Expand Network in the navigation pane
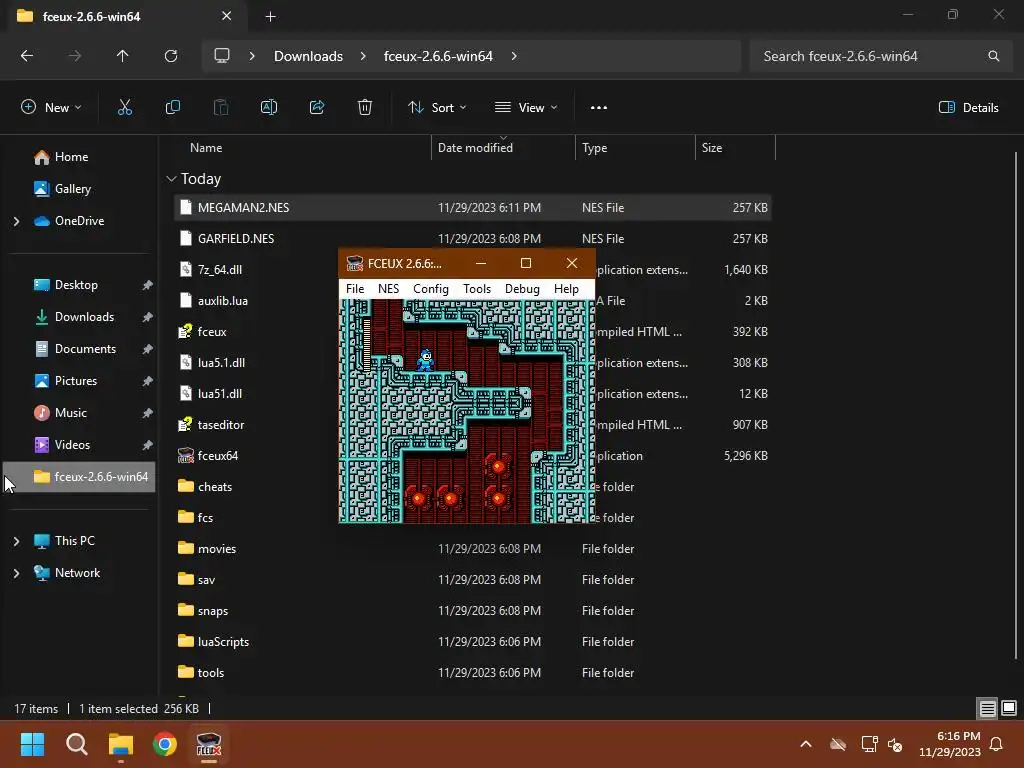The height and width of the screenshot is (768, 1024). click(x=16, y=573)
